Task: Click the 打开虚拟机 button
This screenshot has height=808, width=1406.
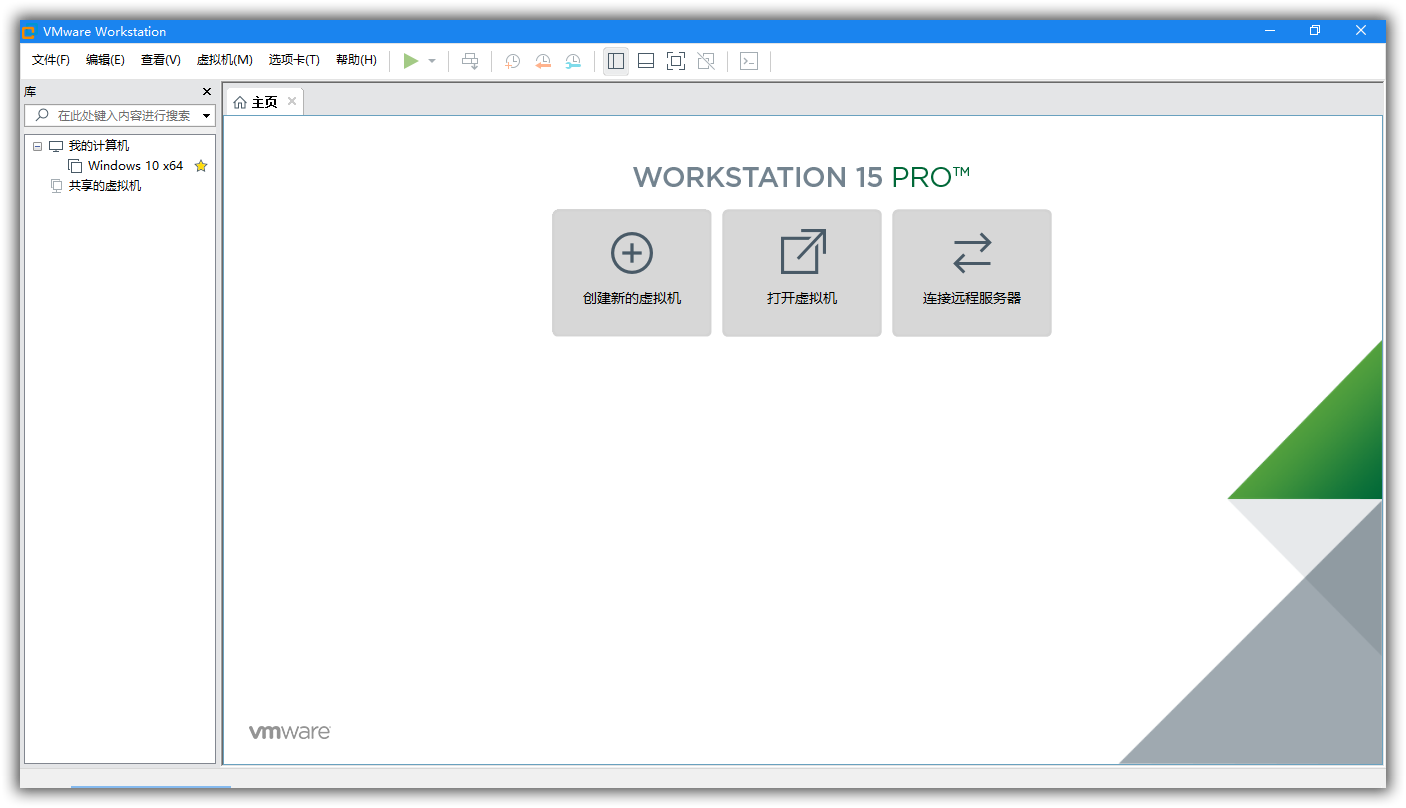Action: tap(802, 273)
